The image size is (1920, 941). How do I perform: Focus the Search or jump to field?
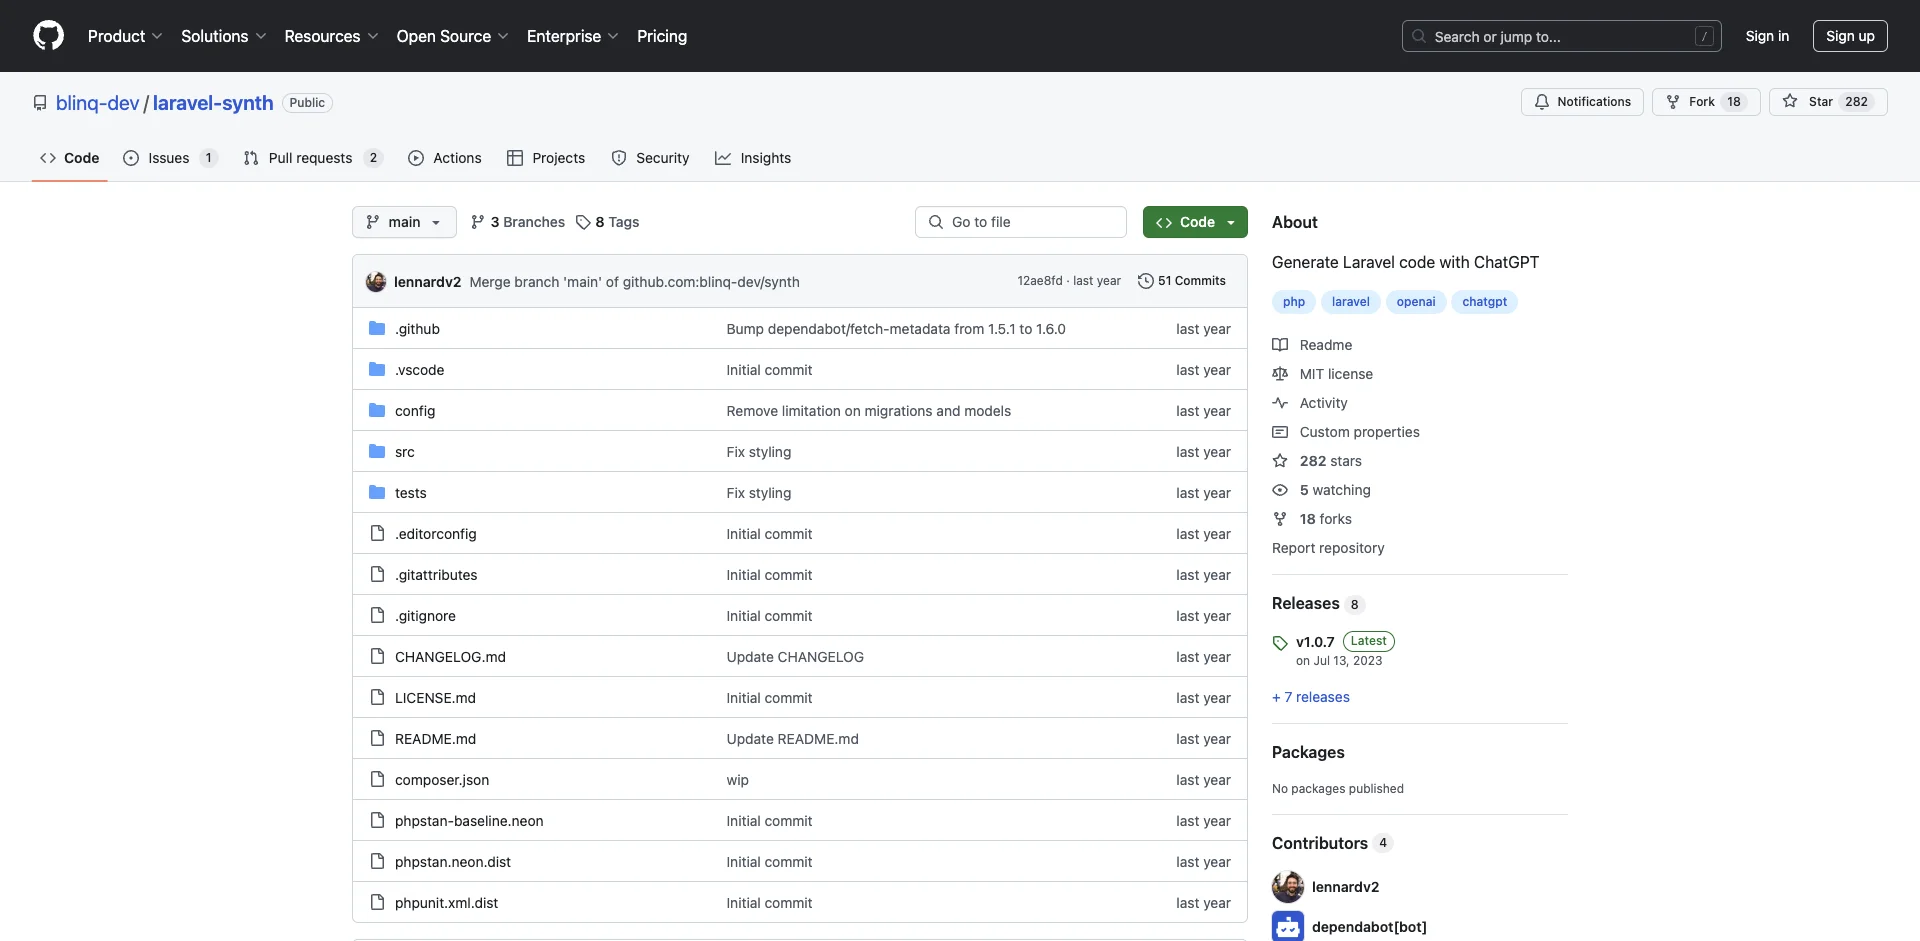tap(1562, 36)
